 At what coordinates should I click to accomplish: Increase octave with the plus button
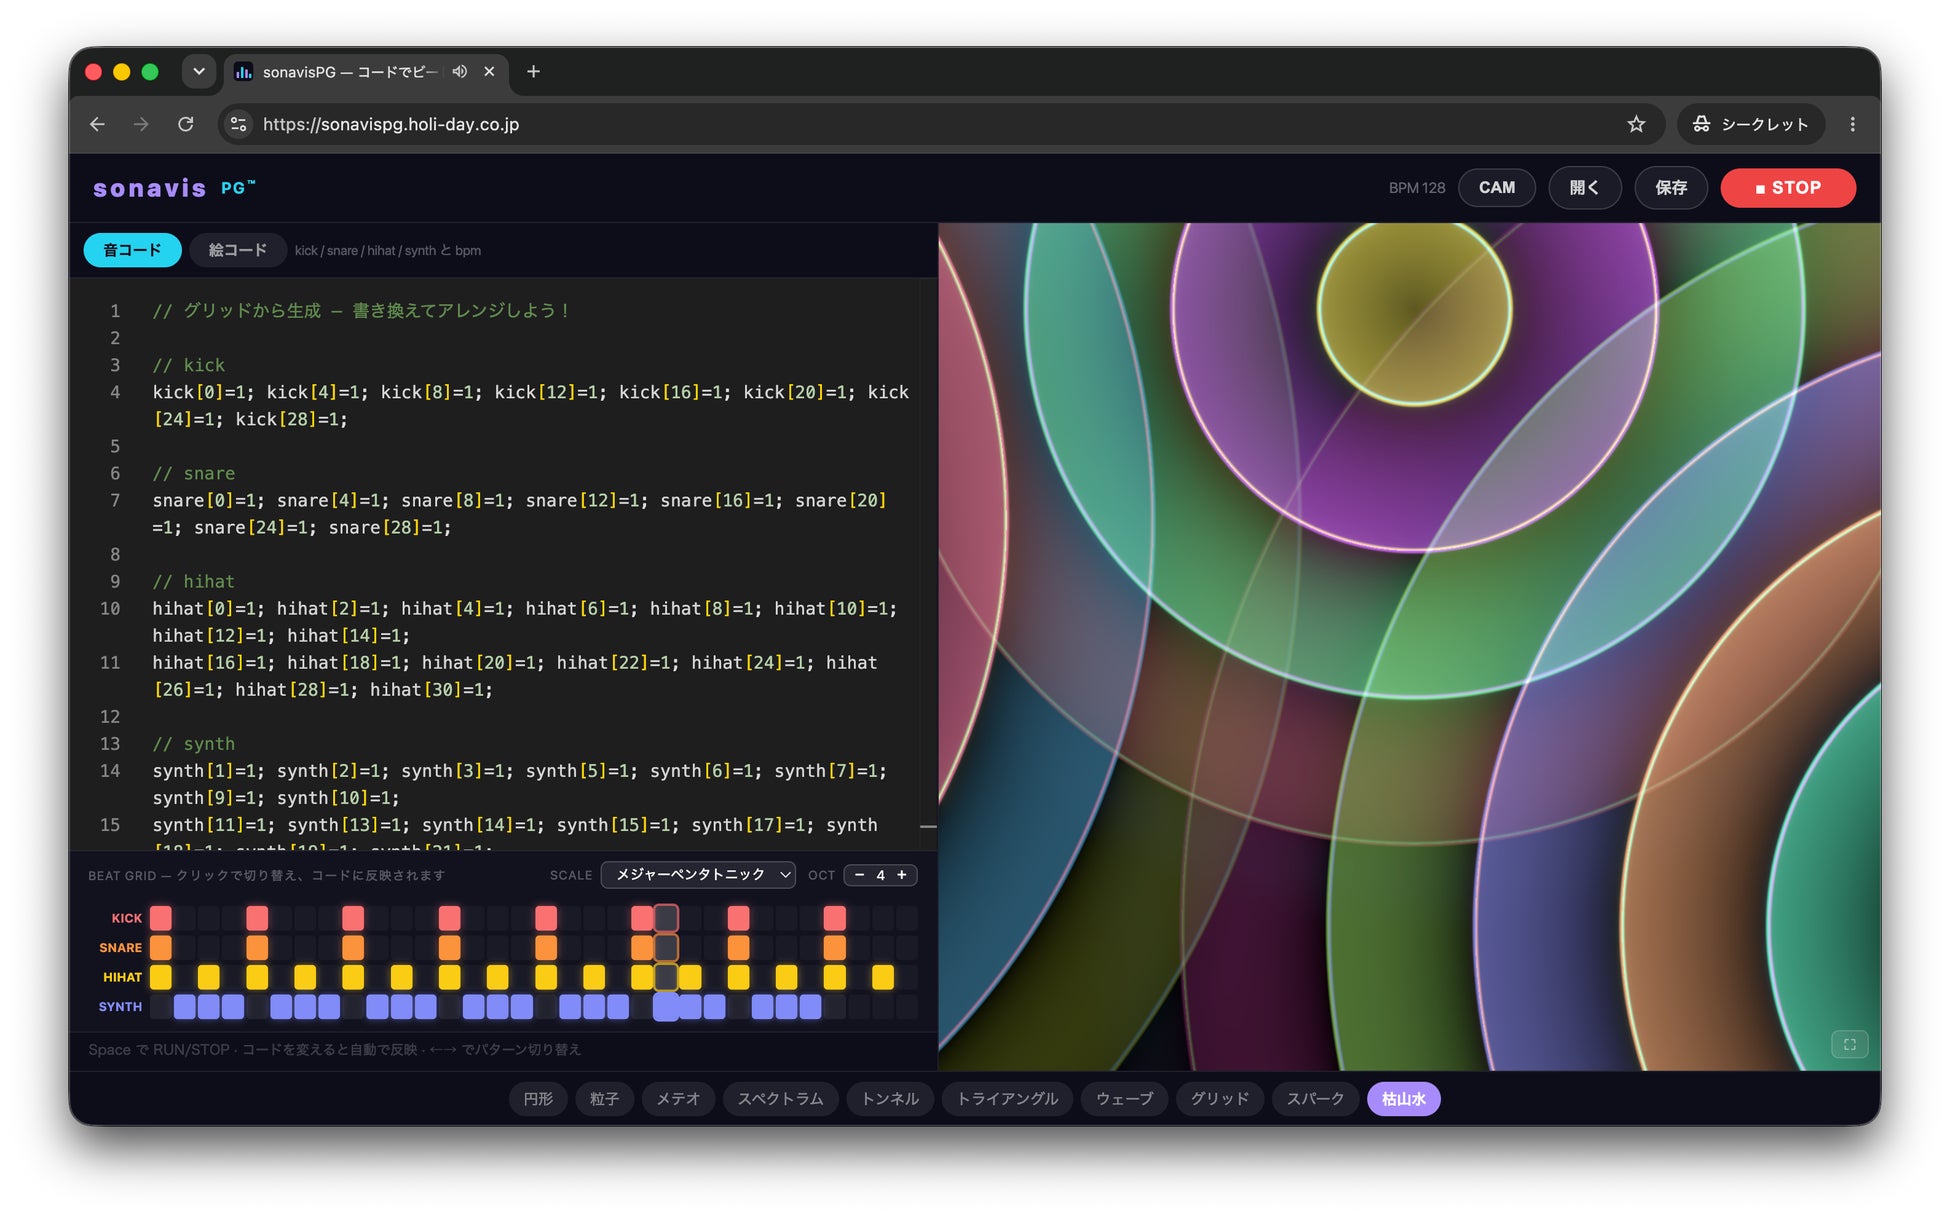point(902,875)
